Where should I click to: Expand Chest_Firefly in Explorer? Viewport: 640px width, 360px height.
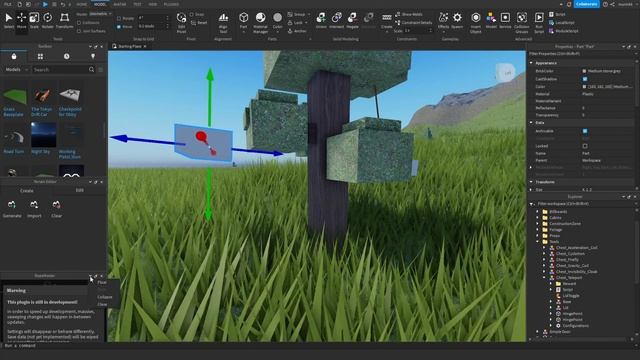point(544,260)
